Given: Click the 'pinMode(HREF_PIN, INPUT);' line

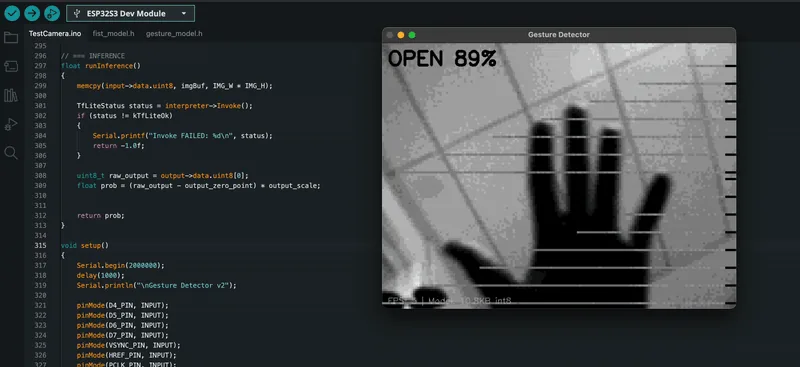Looking at the screenshot, I should point(127,355).
